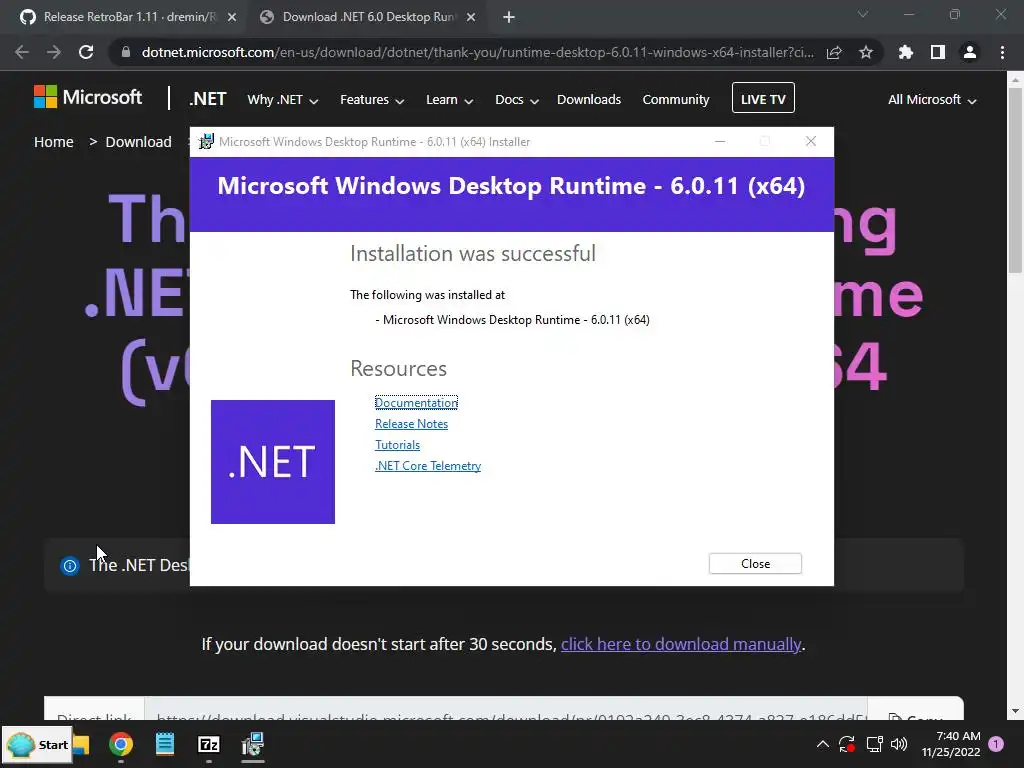Open the Start menu
The height and width of the screenshot is (768, 1024).
[x=36, y=744]
